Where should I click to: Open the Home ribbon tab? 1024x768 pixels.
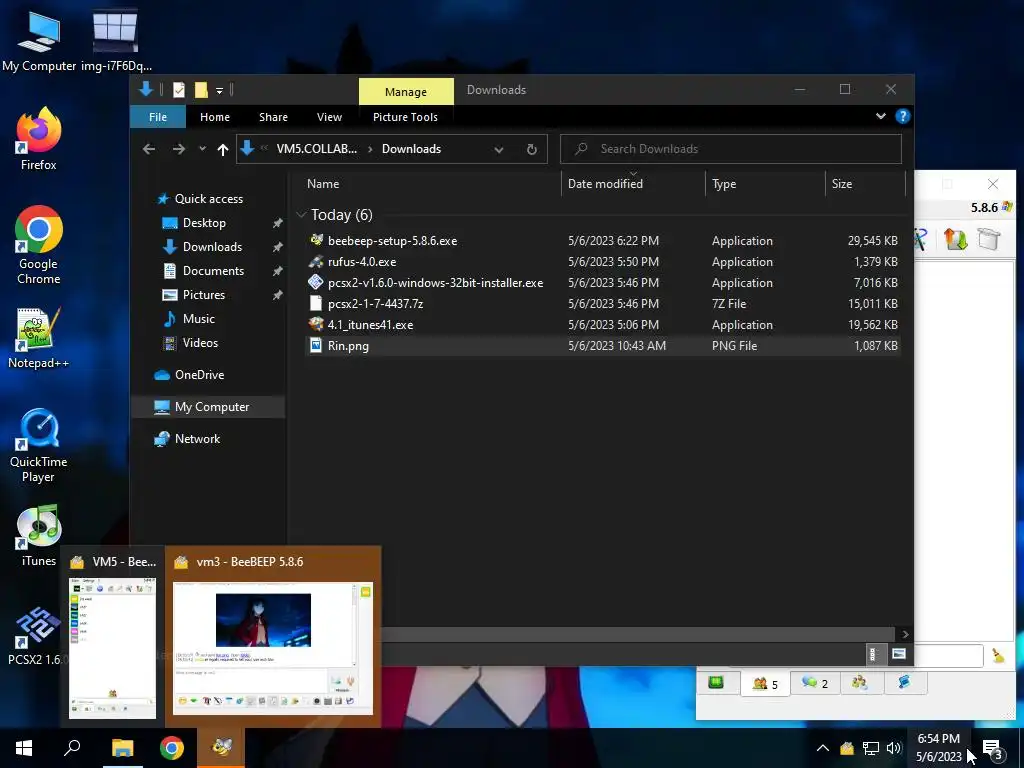(215, 117)
